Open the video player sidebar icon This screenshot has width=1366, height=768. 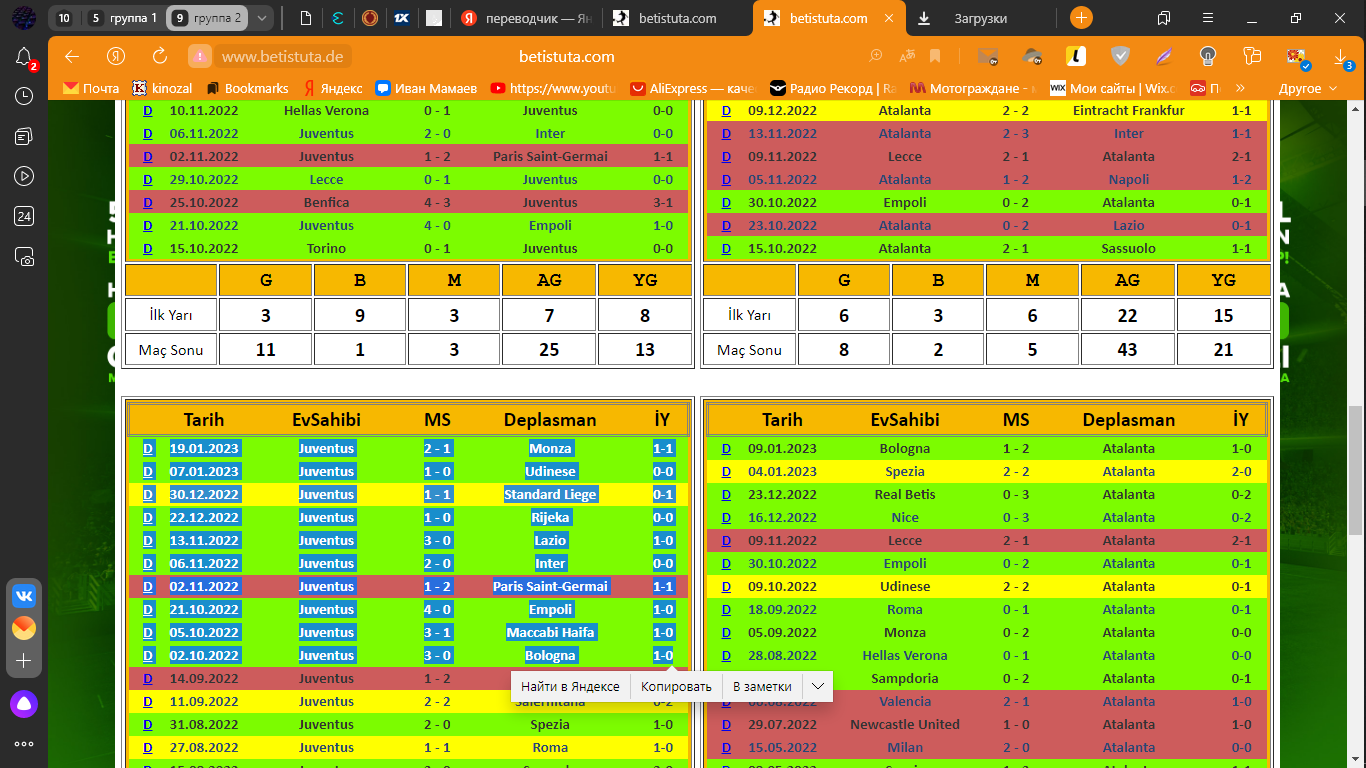[24, 176]
